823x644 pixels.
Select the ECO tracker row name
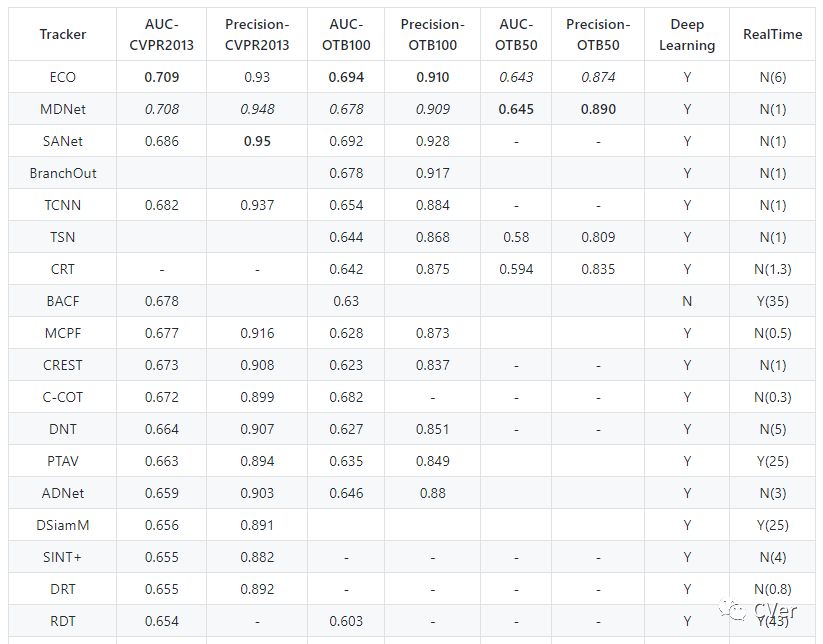62,77
